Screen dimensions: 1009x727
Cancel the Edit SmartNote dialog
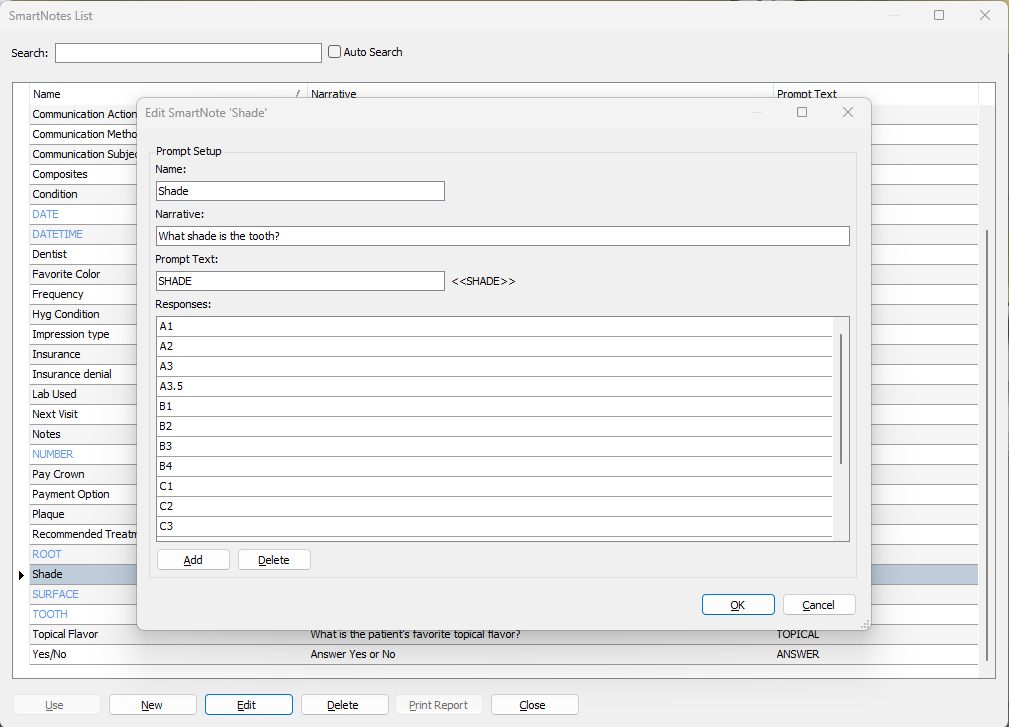819,605
